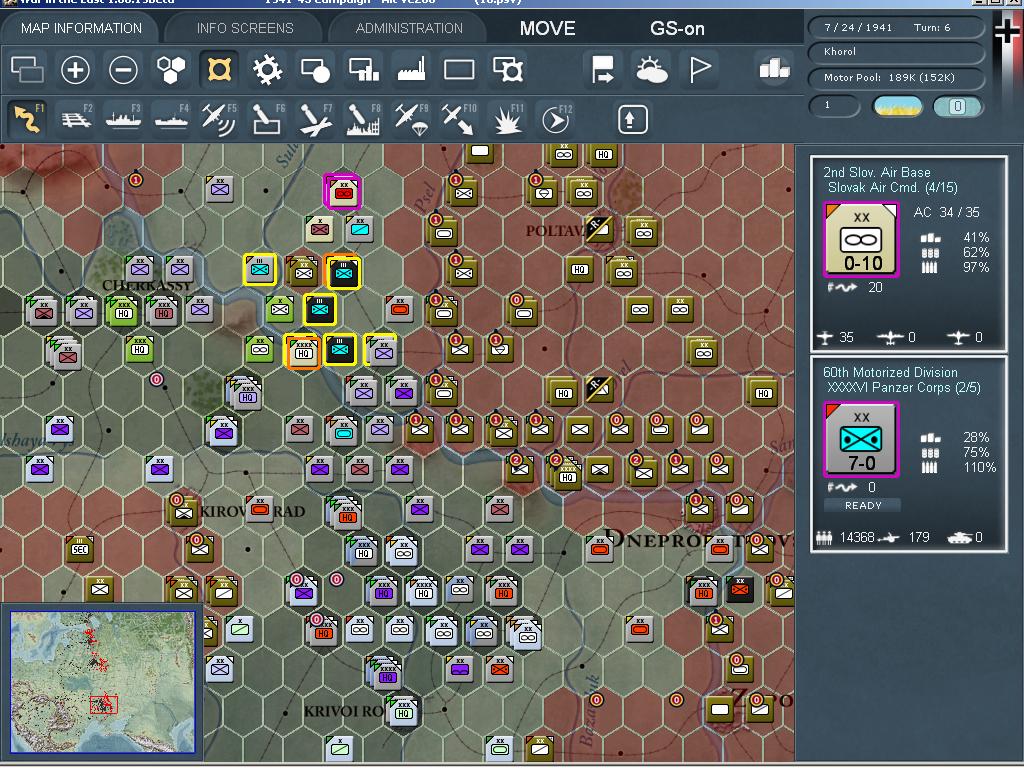This screenshot has height=768, width=1024.
Task: Click the clear weather sky swatch
Action: tap(898, 106)
